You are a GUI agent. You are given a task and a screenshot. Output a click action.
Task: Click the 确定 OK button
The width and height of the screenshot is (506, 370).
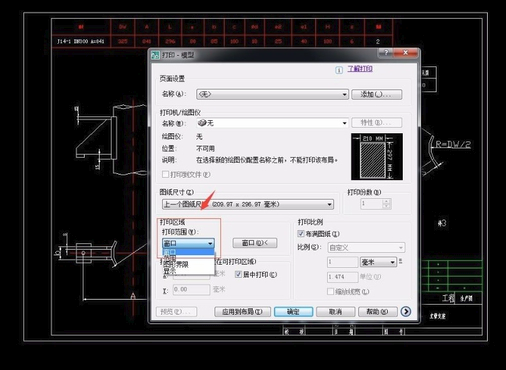(x=293, y=312)
